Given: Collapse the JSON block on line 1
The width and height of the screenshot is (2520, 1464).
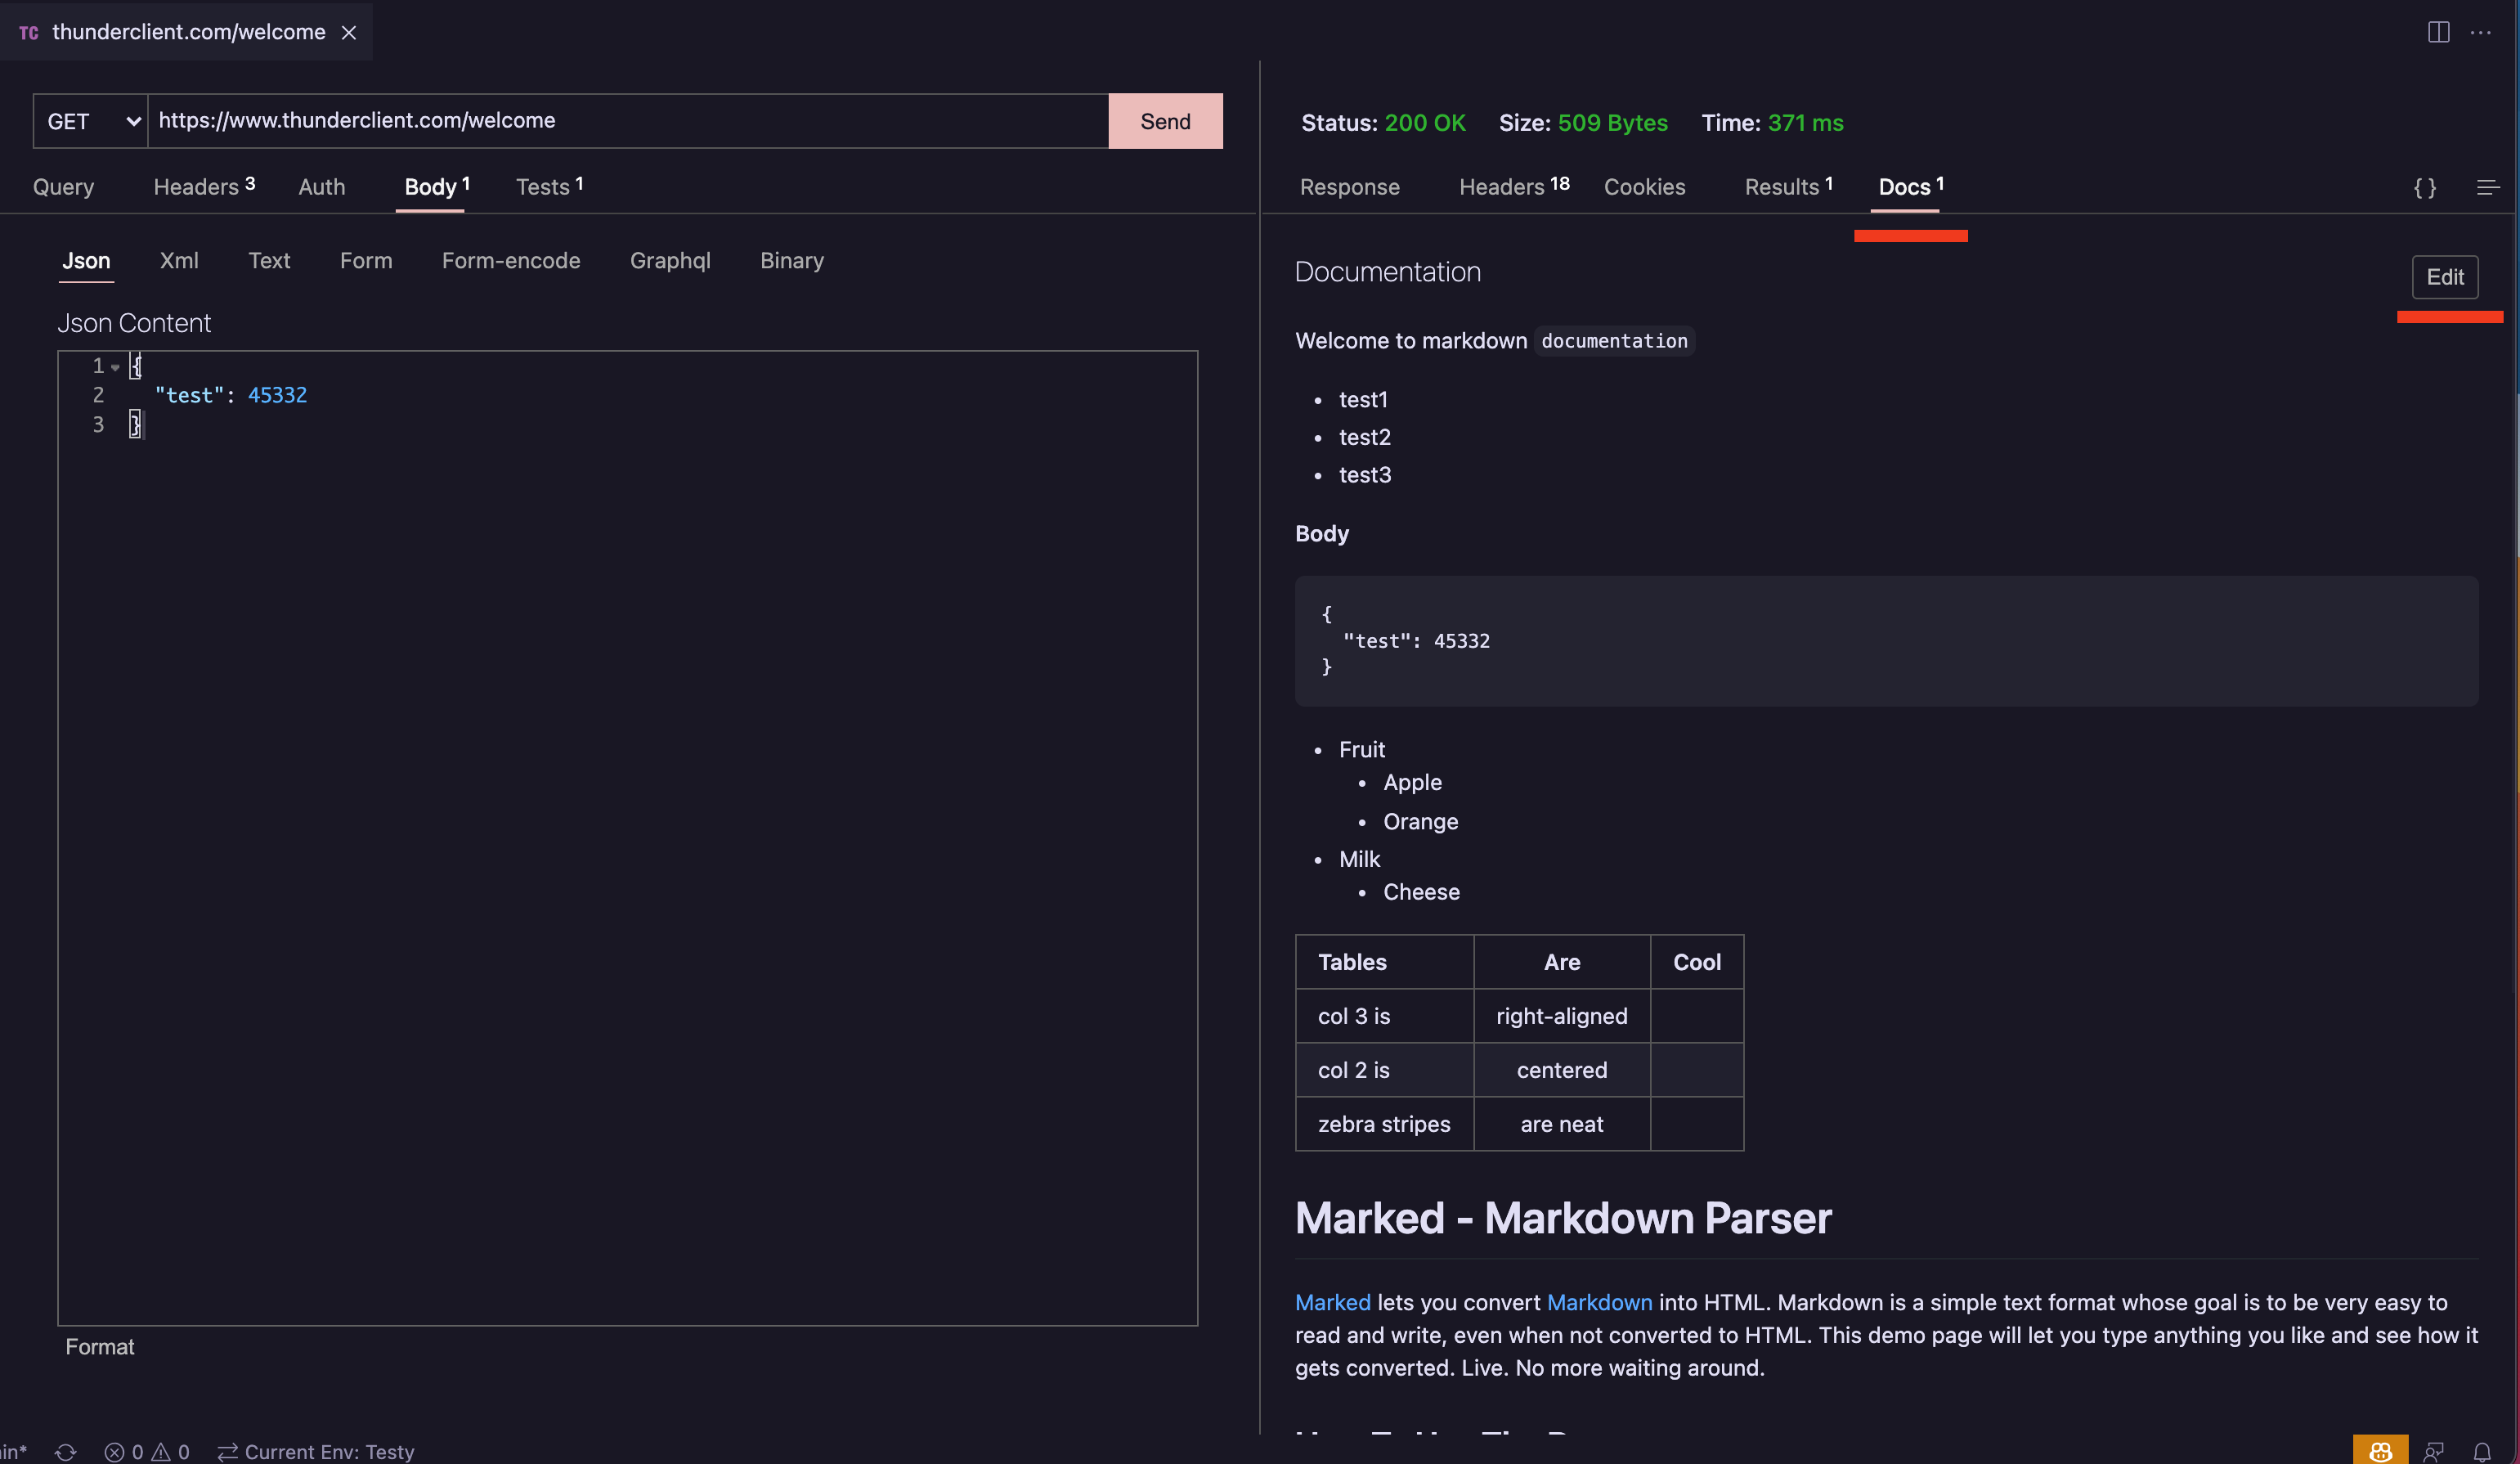Looking at the screenshot, I should pyautogui.click(x=116, y=366).
